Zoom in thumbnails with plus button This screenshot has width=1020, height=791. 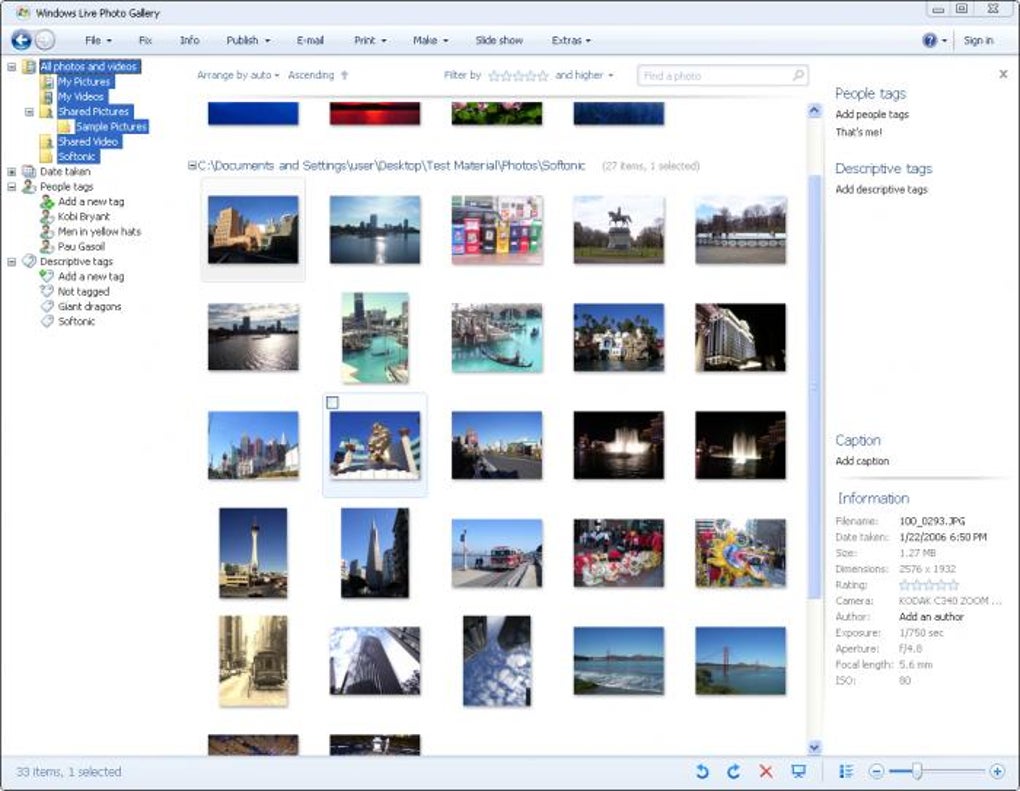click(x=997, y=771)
